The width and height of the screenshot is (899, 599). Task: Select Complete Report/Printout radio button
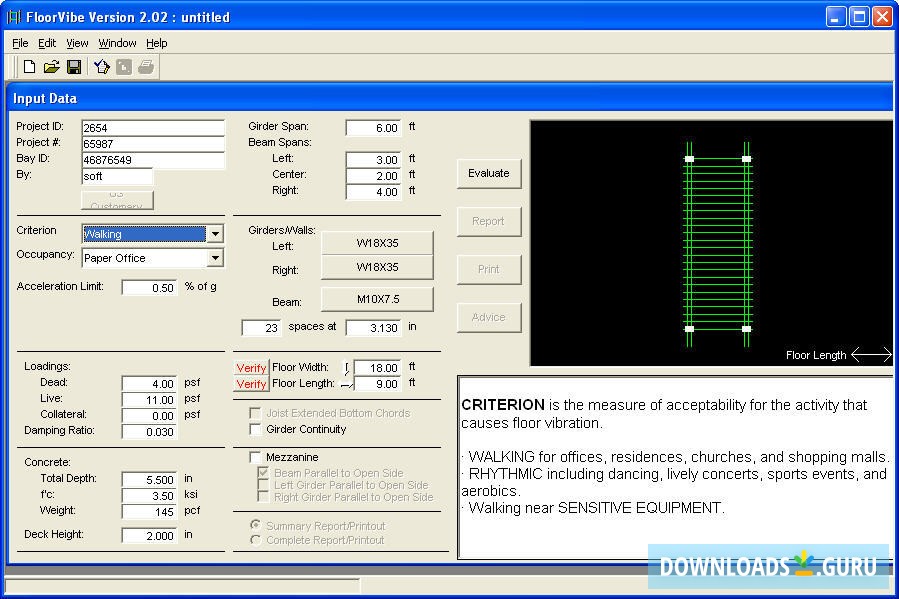point(256,540)
